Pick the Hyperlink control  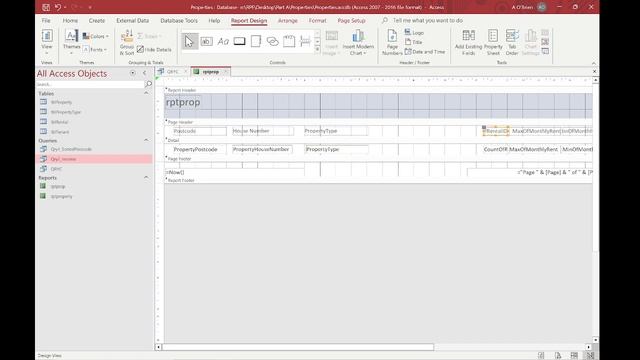272,41
